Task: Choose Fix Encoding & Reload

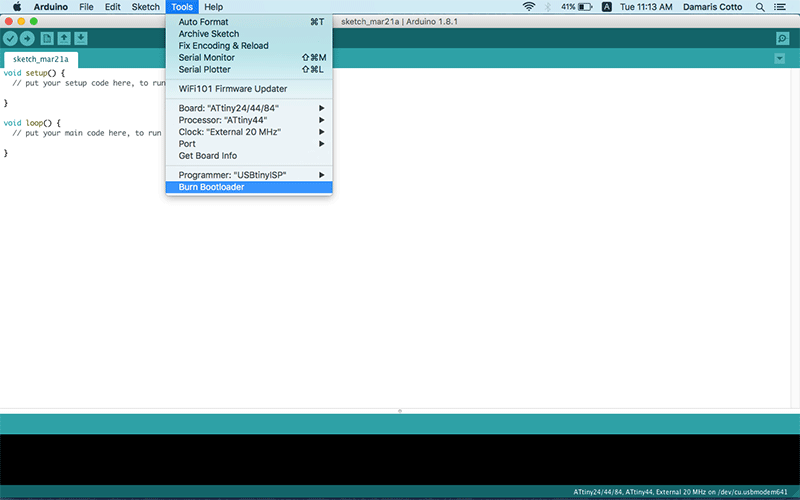Action: (249, 45)
